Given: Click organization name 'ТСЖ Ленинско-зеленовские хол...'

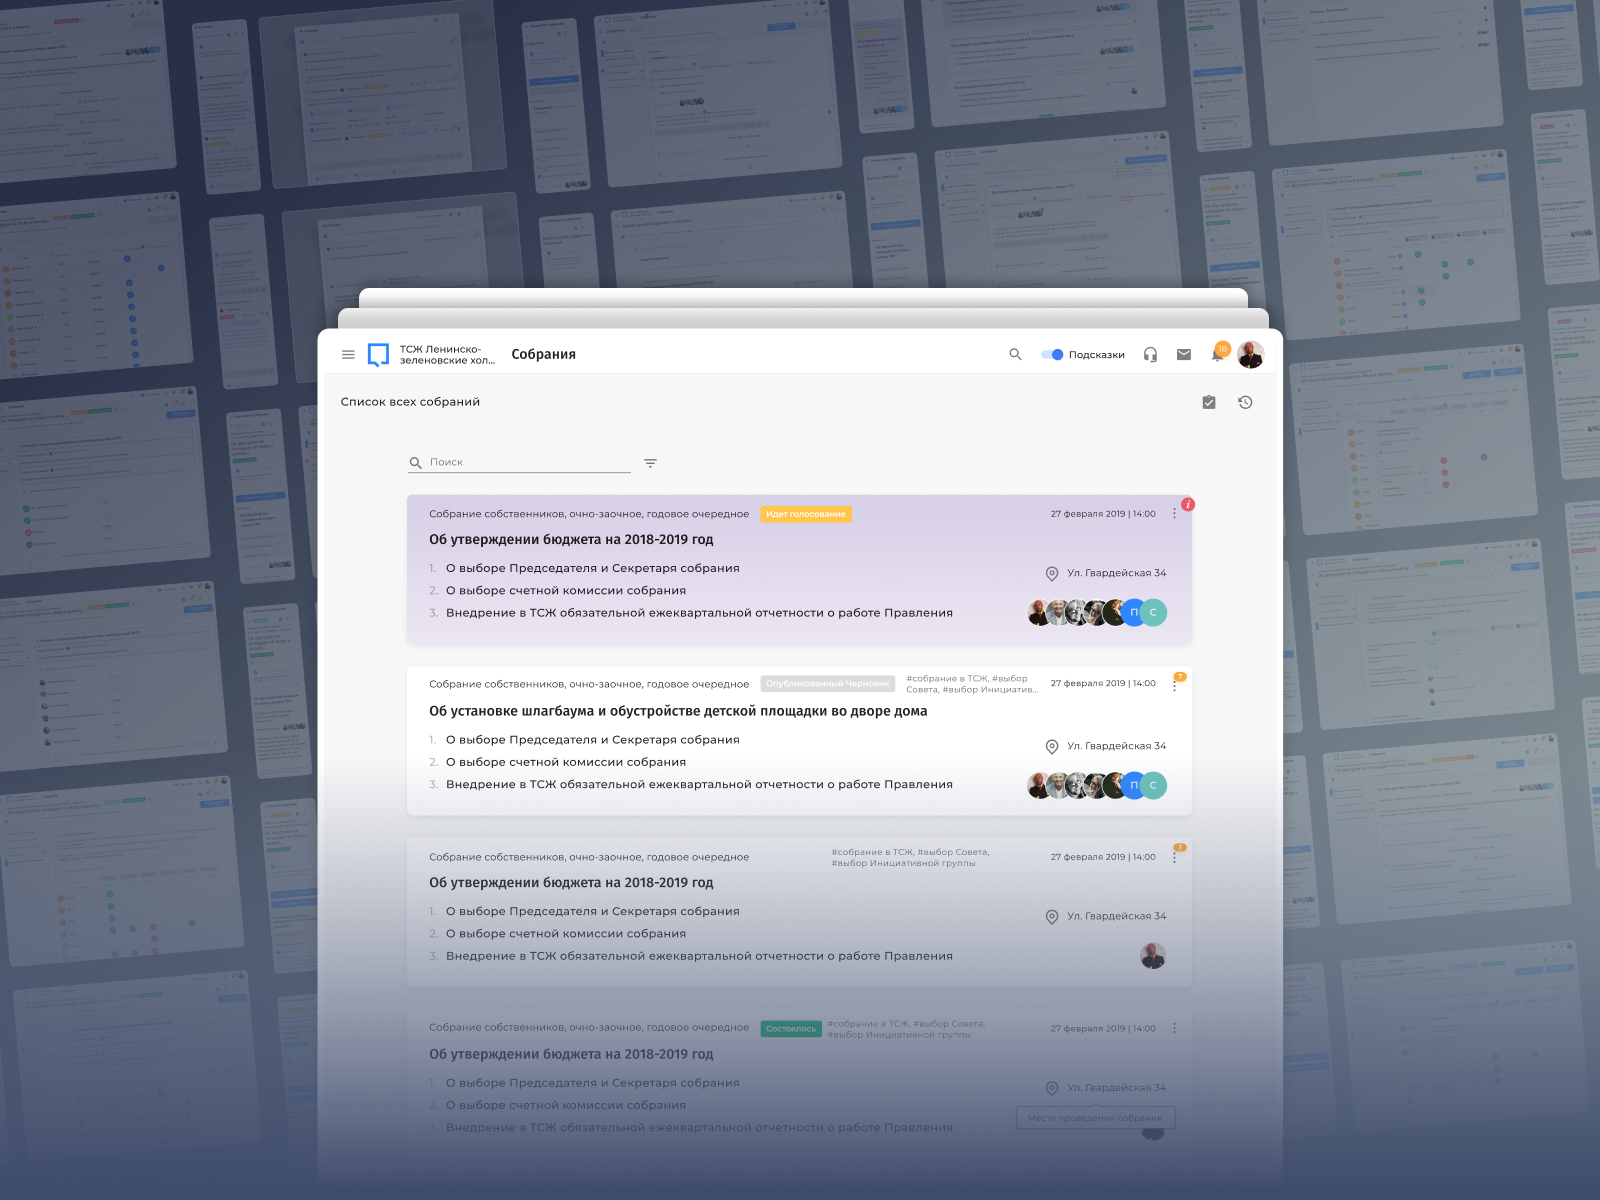Looking at the screenshot, I should pyautogui.click(x=447, y=355).
